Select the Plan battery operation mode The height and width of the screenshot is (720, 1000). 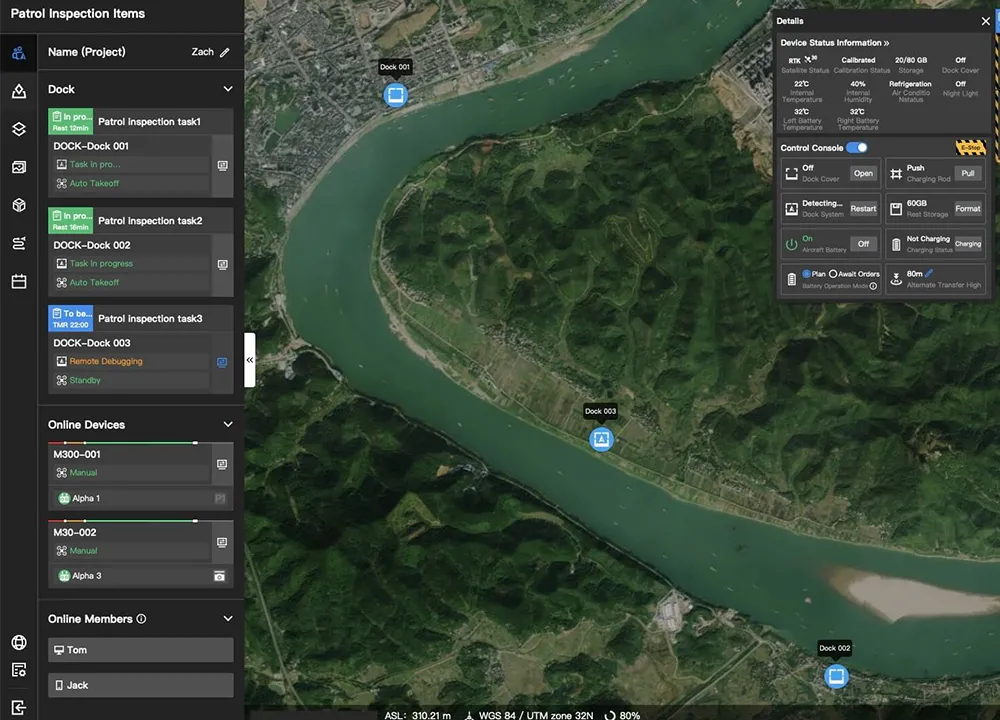click(x=807, y=274)
